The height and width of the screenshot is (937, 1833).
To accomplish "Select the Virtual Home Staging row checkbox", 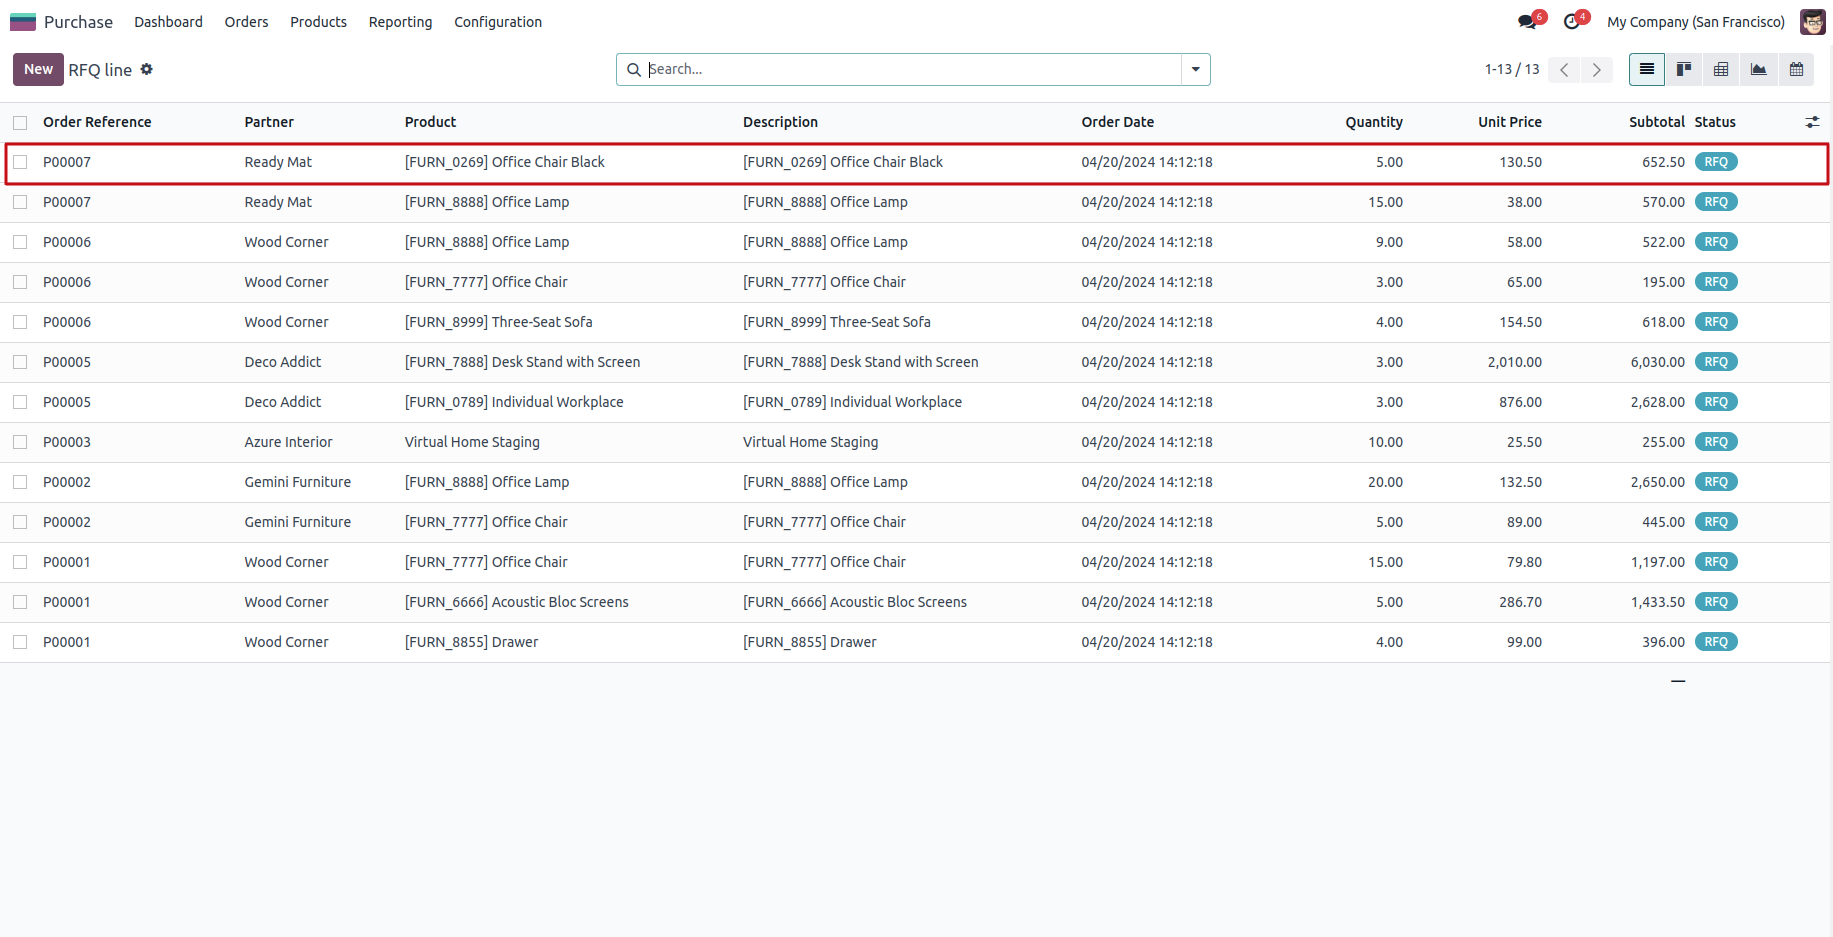I will [20, 442].
